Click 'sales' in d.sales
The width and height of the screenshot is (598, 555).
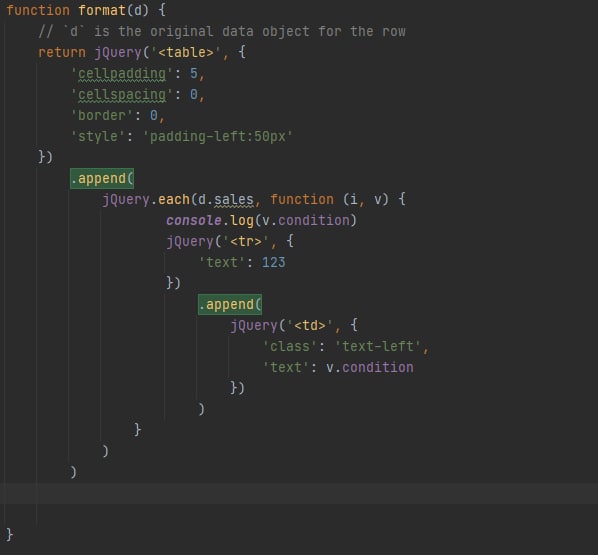click(234, 199)
